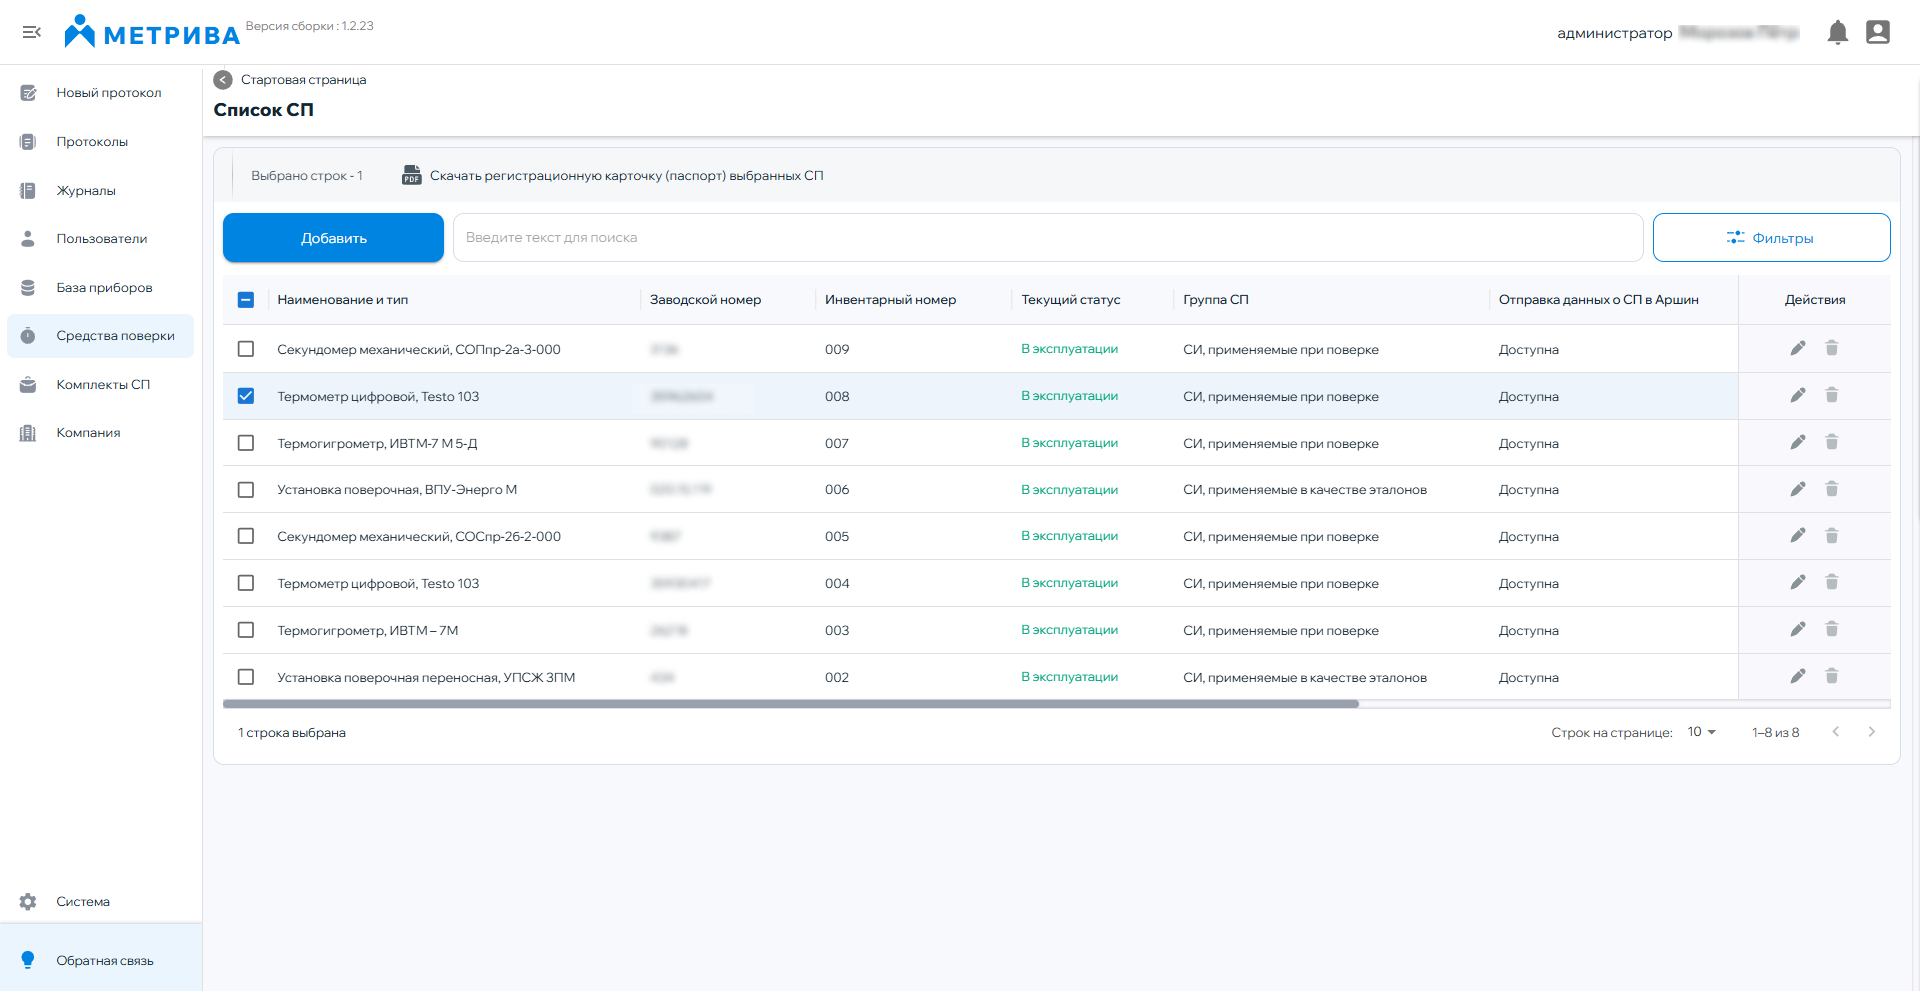
Task: Uncheck the selected Термометр цифровой 008 row
Action: point(246,396)
